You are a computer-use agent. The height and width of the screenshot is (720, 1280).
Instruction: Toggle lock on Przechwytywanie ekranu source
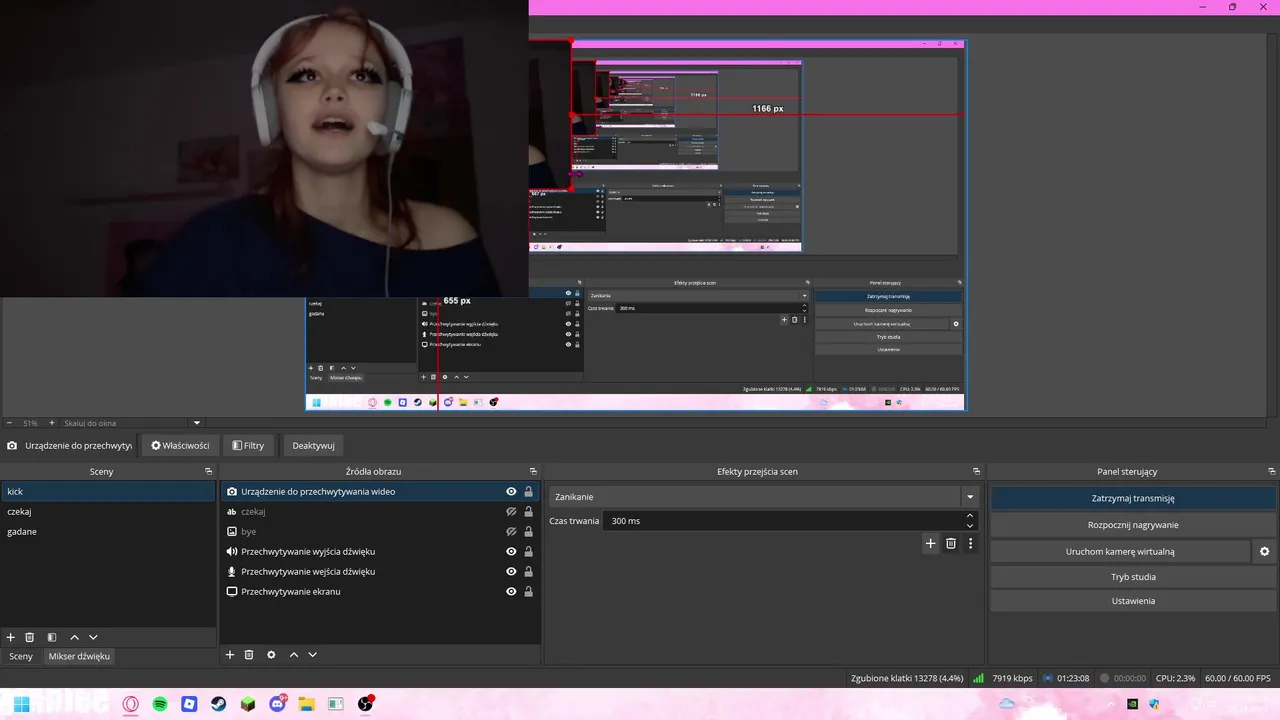pyautogui.click(x=528, y=592)
